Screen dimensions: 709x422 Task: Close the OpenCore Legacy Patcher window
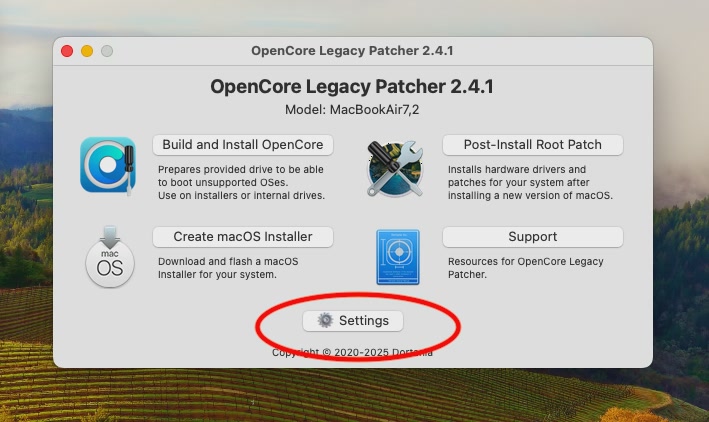pos(67,51)
